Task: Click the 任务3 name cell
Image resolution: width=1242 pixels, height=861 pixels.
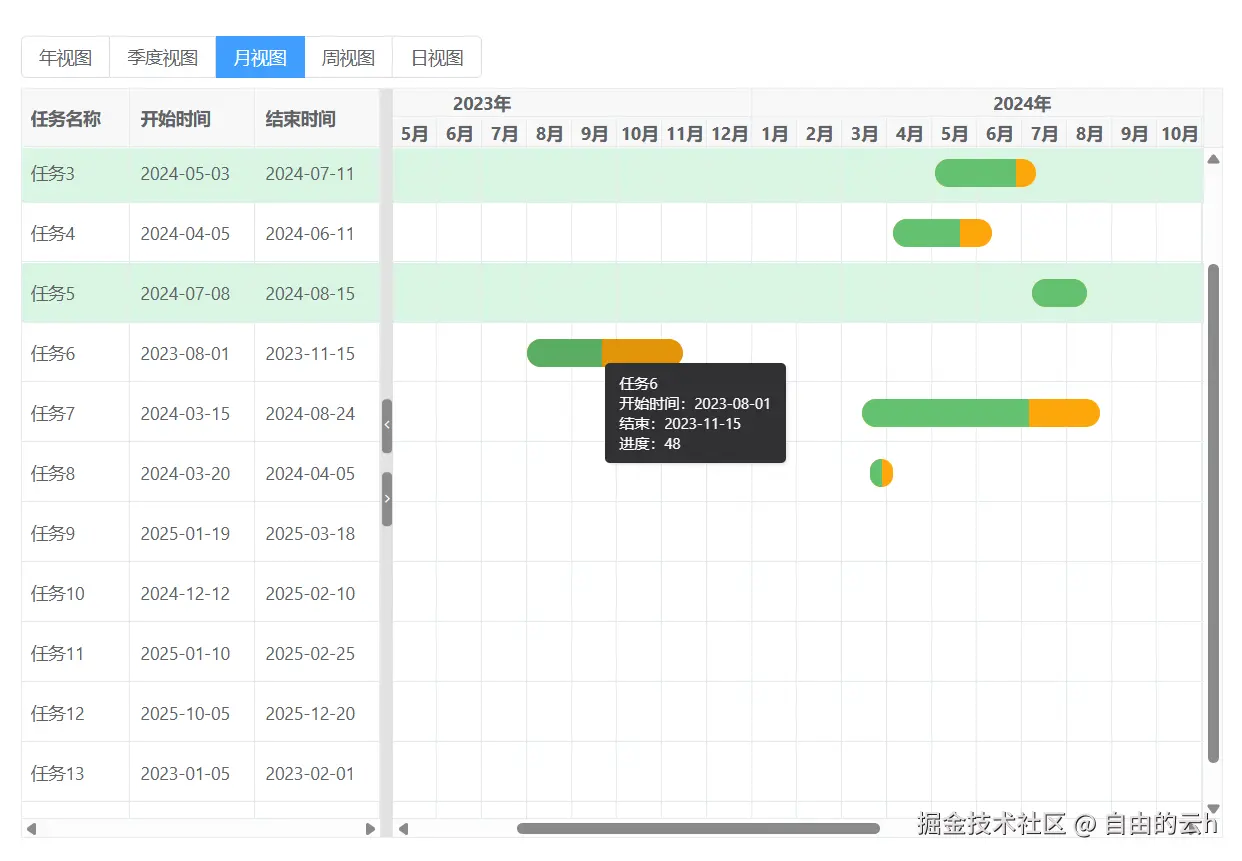Action: (x=75, y=173)
